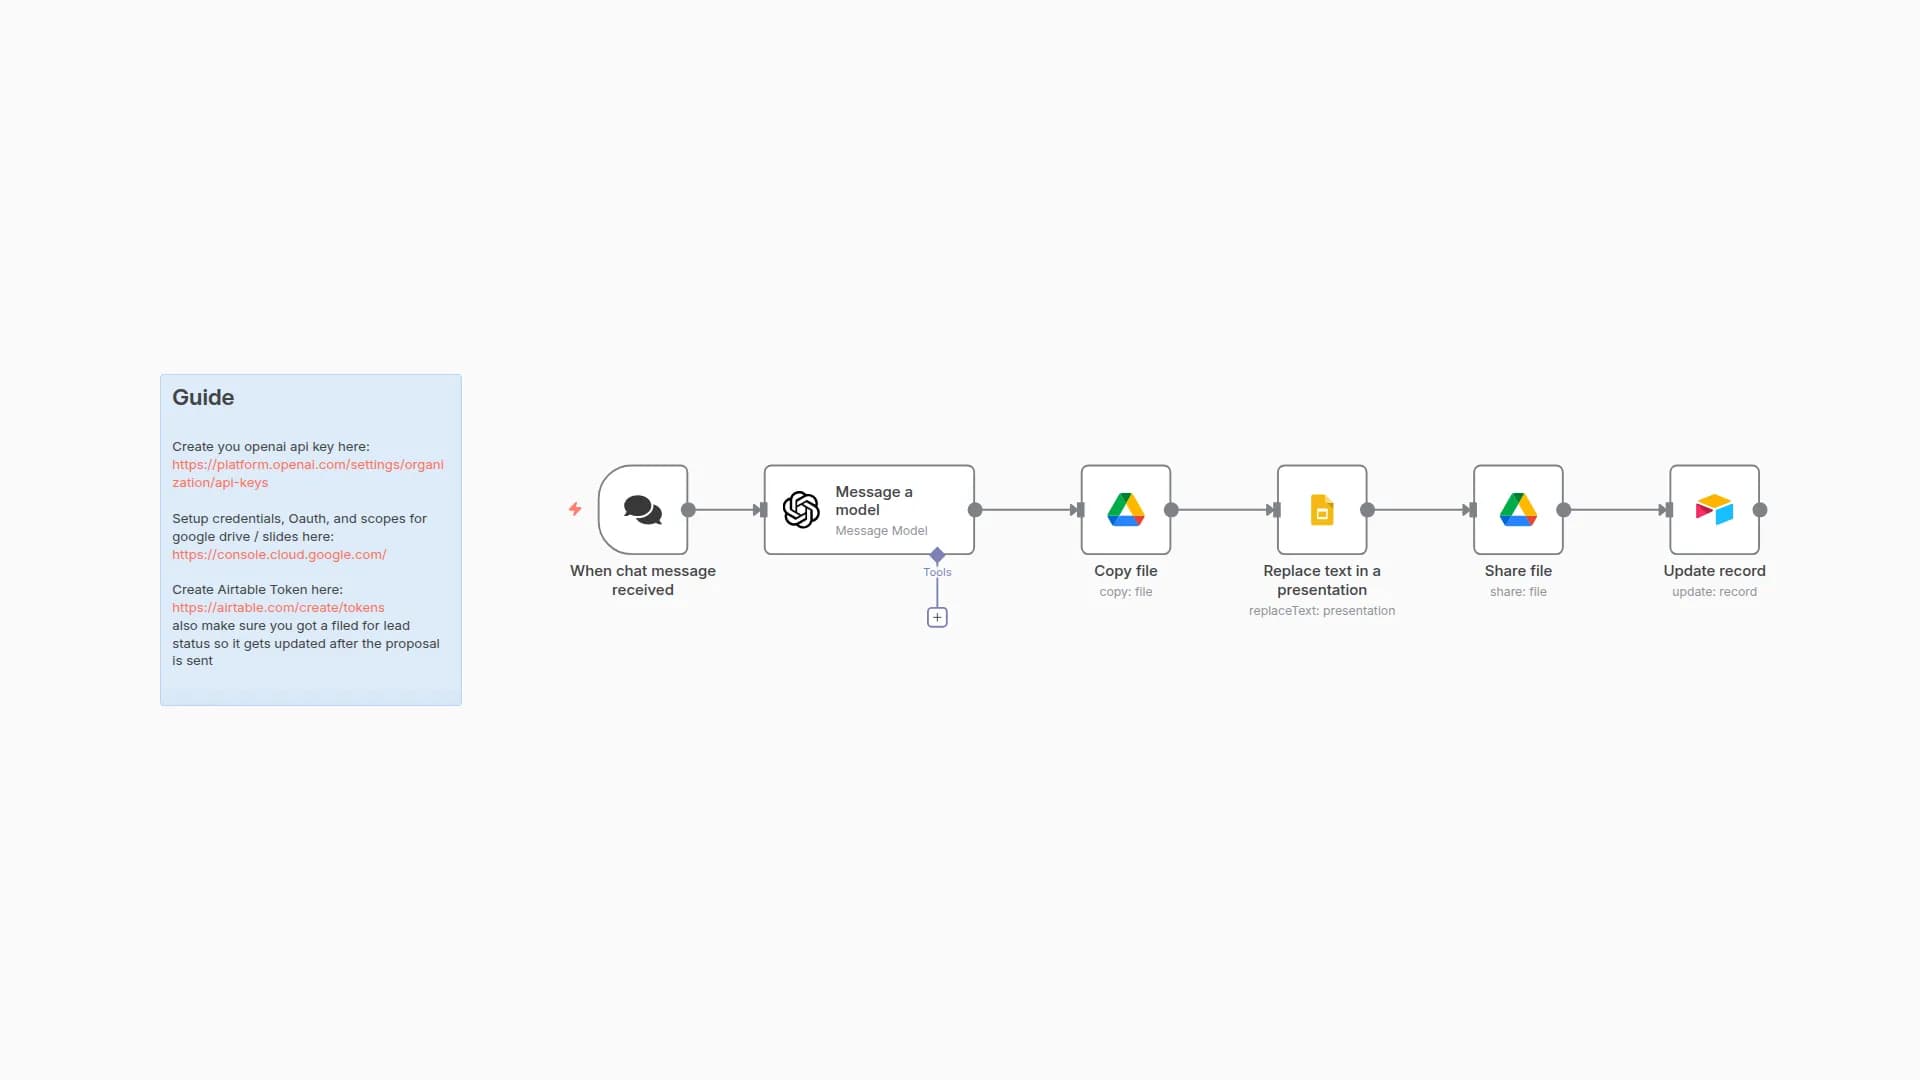Select the connection between Share file and Update record
Viewport: 1920px width, 1080px height.
[1615, 510]
